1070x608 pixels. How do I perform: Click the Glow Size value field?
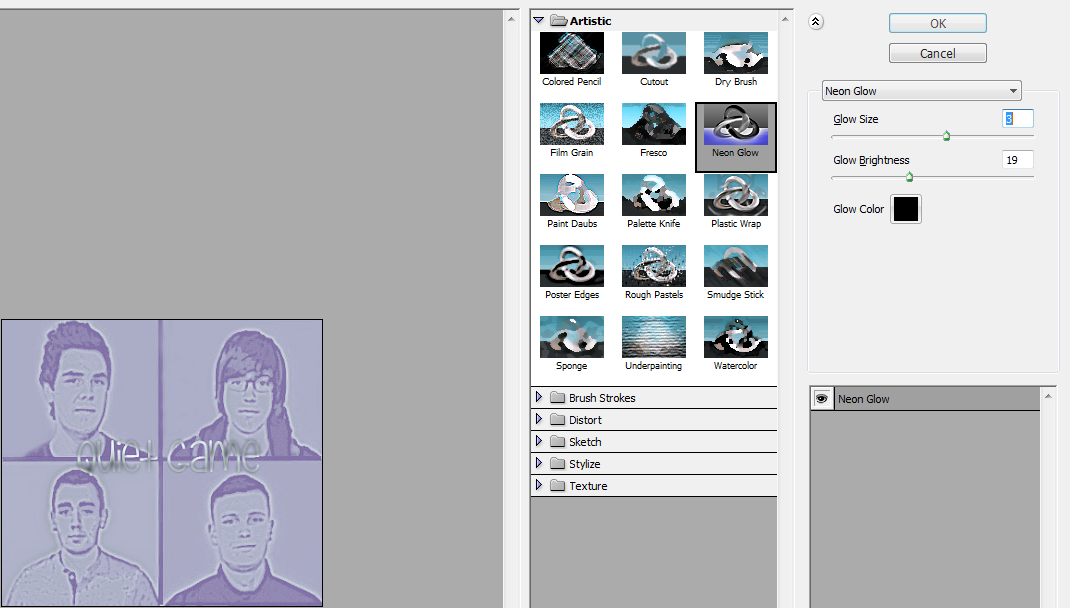click(1017, 119)
